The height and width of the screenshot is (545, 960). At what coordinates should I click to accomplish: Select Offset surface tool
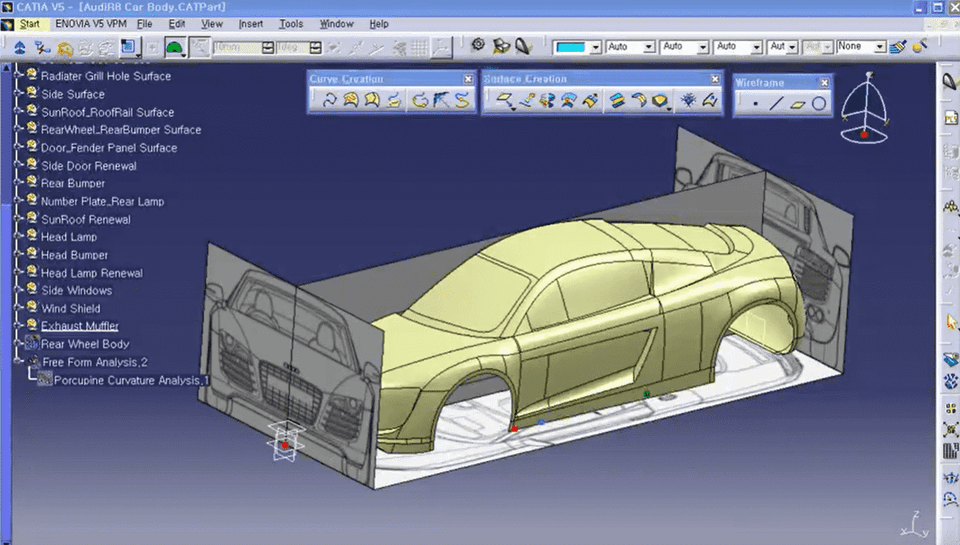pos(569,100)
